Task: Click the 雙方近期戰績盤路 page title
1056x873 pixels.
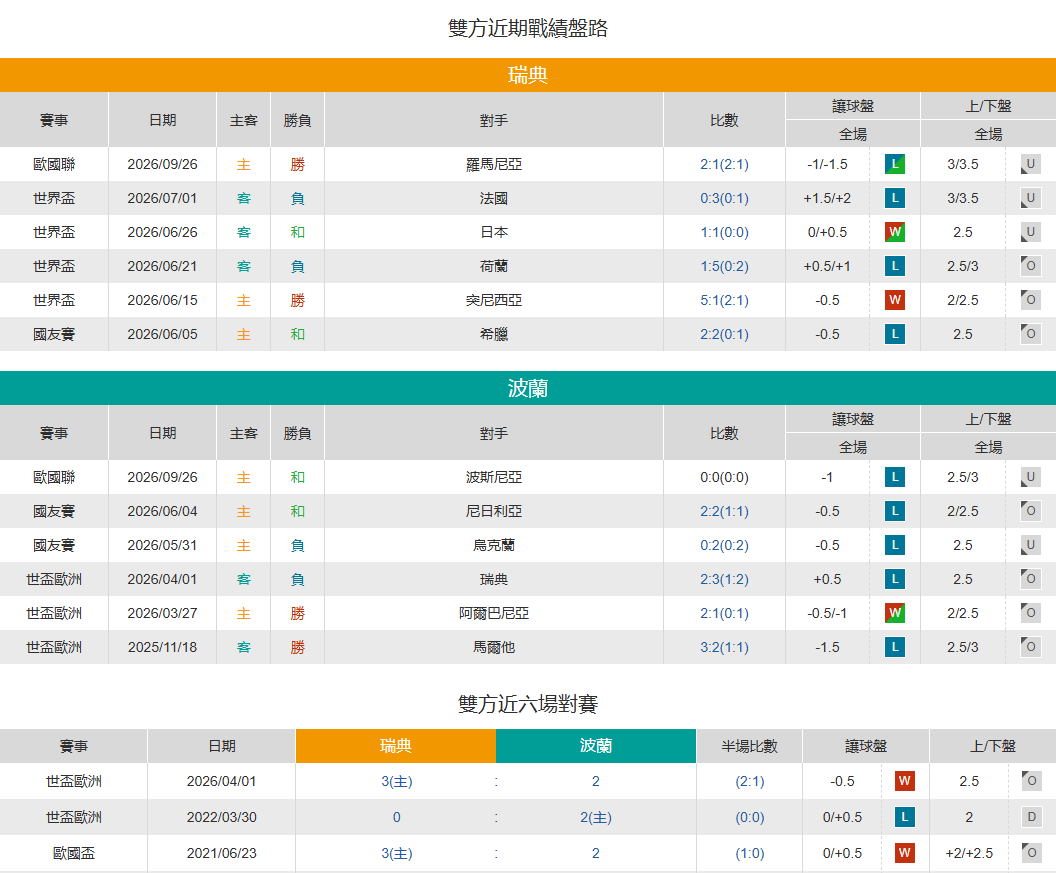Action: point(528,28)
